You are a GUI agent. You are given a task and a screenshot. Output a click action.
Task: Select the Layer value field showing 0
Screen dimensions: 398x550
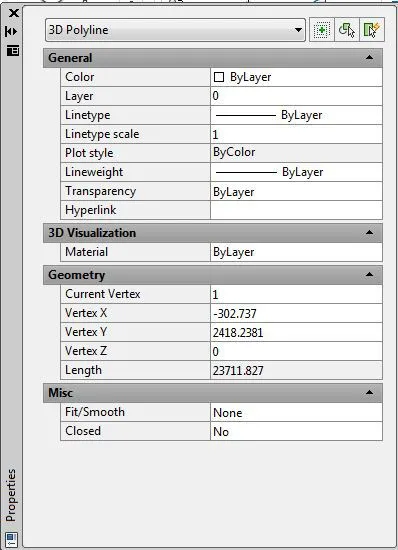[x=296, y=96]
